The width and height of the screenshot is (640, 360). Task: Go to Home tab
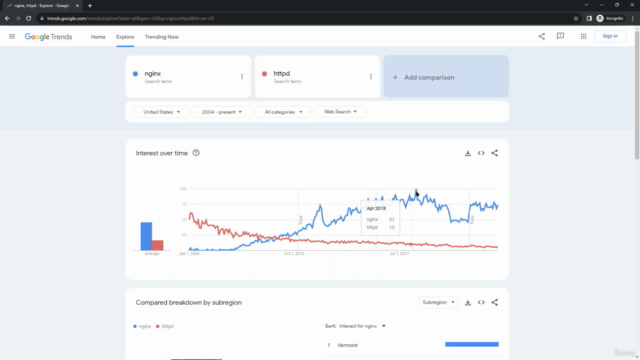coord(98,37)
